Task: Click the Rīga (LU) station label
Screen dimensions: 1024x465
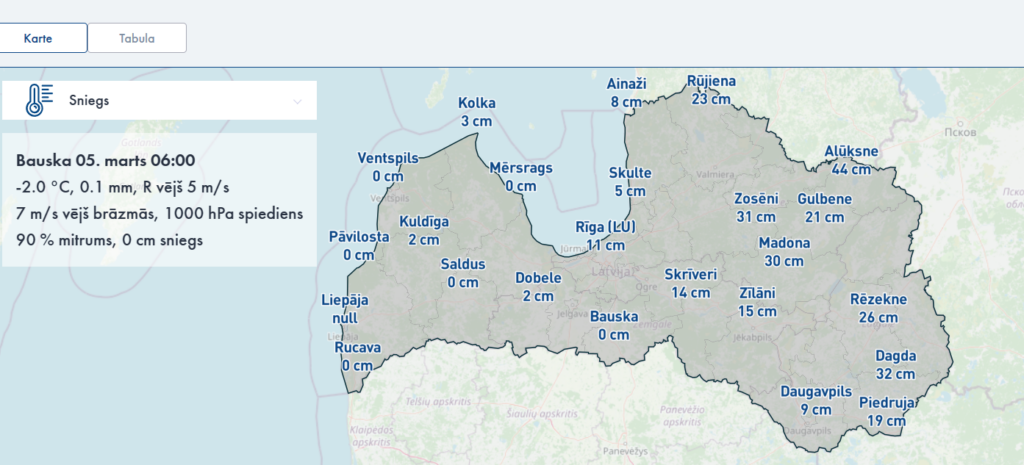Action: coord(606,235)
